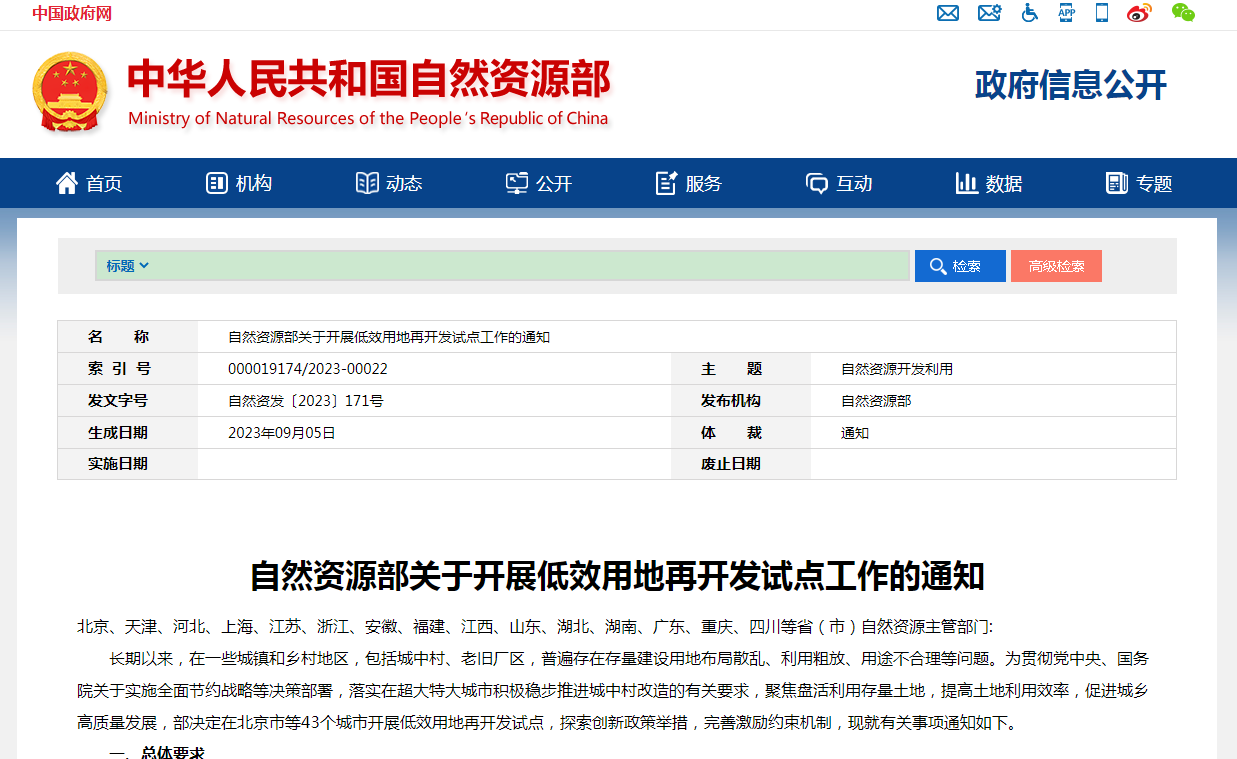Open the 公开 navigation item
1237x759 pixels.
click(539, 183)
